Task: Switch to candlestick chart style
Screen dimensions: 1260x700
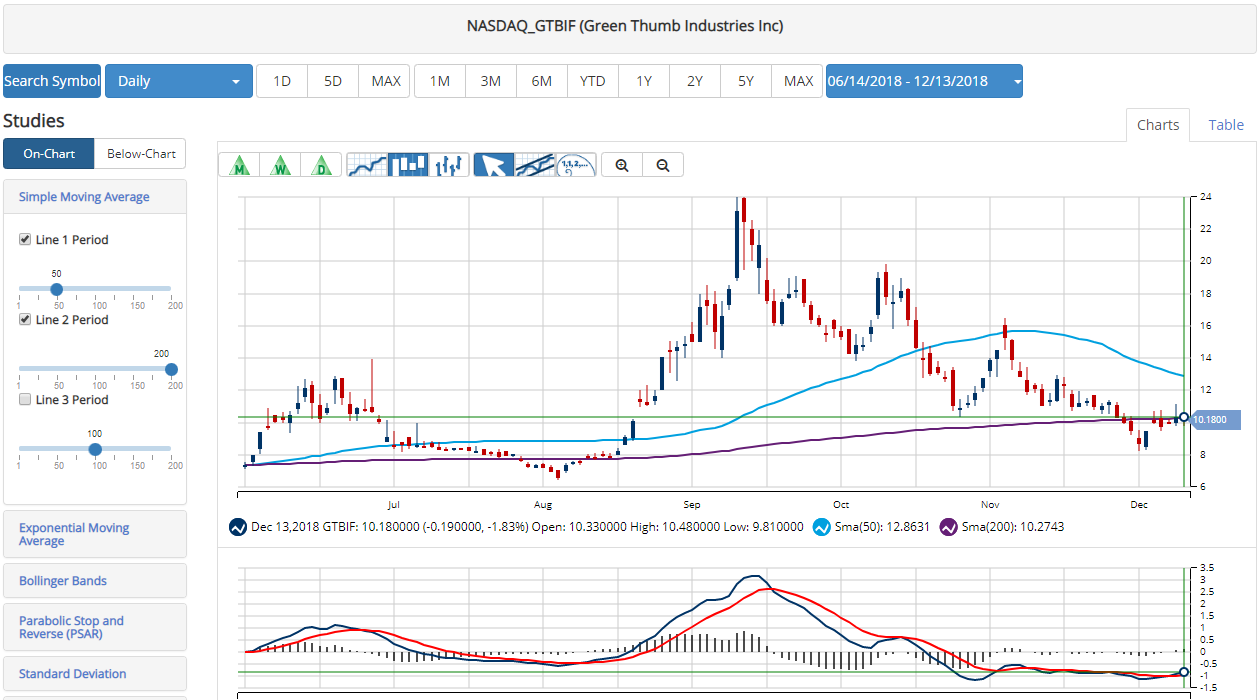Action: (408, 165)
